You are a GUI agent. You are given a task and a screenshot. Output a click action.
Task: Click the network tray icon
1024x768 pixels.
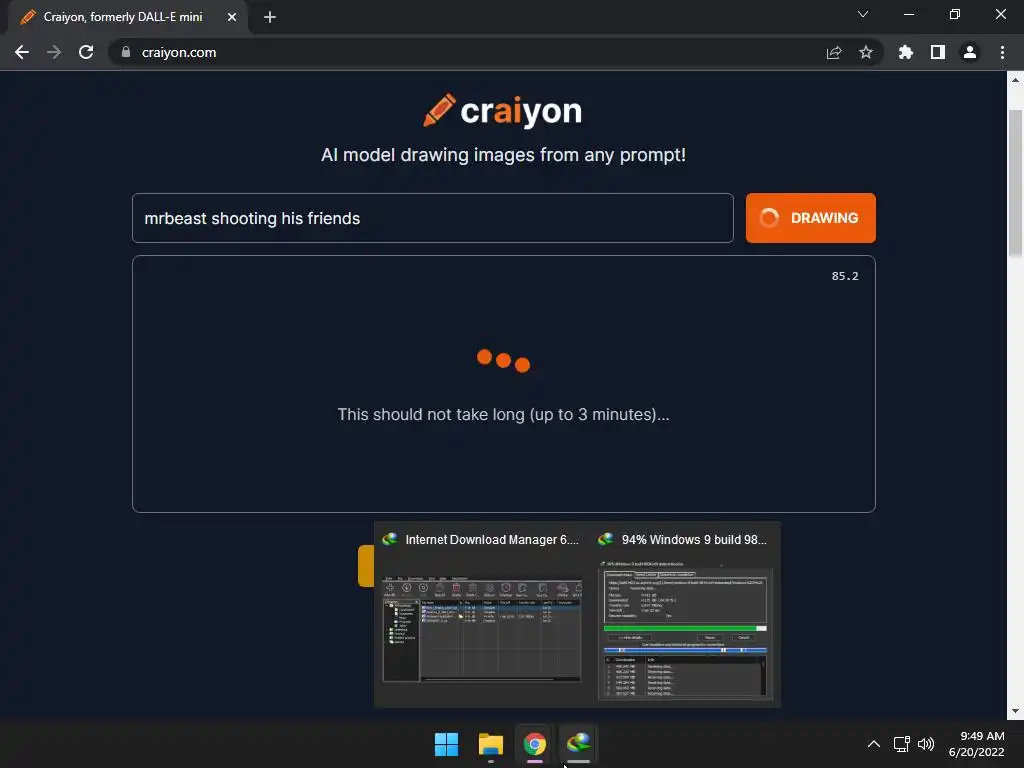(x=902, y=744)
